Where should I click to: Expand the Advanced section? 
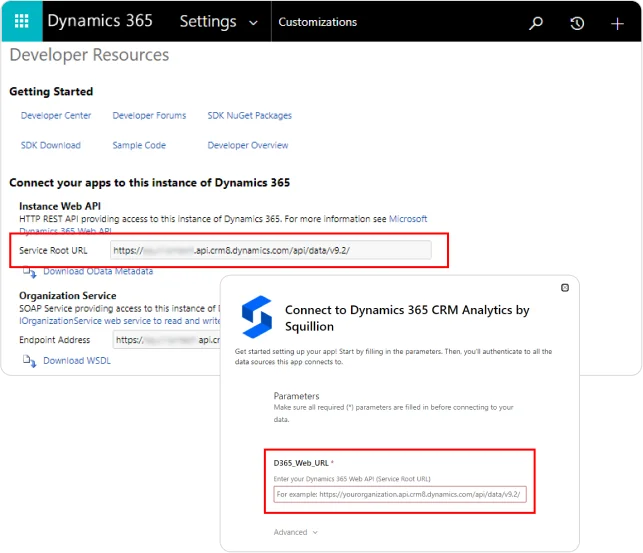tap(295, 532)
